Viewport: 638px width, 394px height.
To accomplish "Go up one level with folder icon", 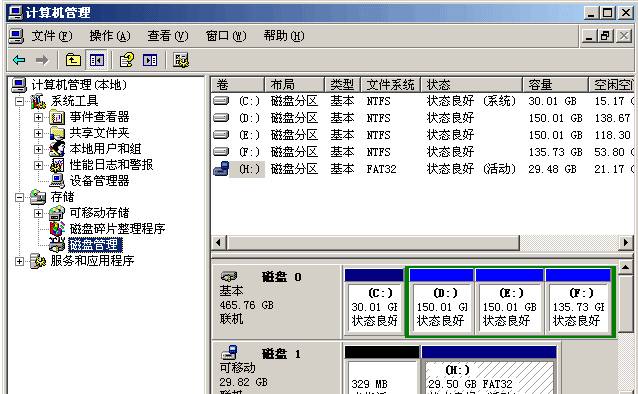I will [x=73, y=61].
